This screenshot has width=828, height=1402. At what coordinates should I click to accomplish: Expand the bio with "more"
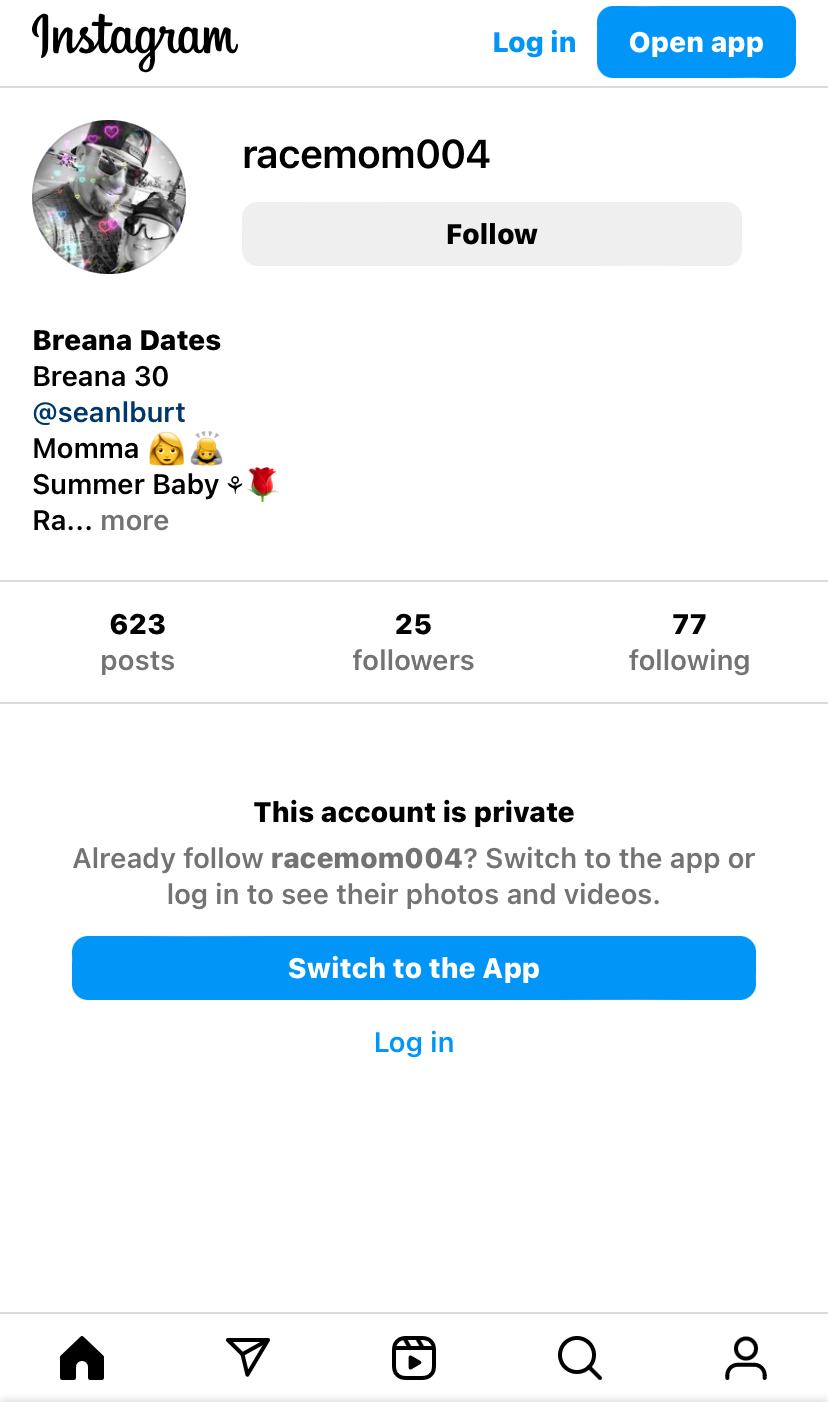pyautogui.click(x=135, y=521)
